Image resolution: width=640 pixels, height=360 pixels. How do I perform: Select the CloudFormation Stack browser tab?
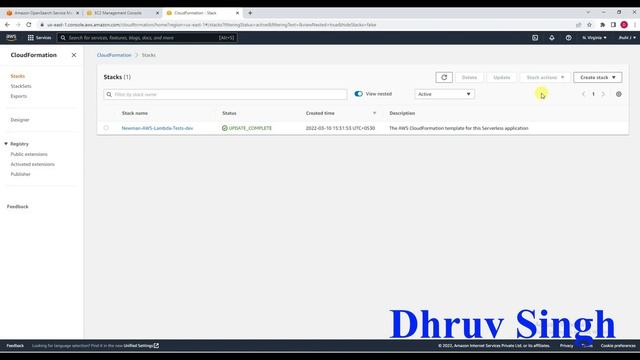point(202,13)
